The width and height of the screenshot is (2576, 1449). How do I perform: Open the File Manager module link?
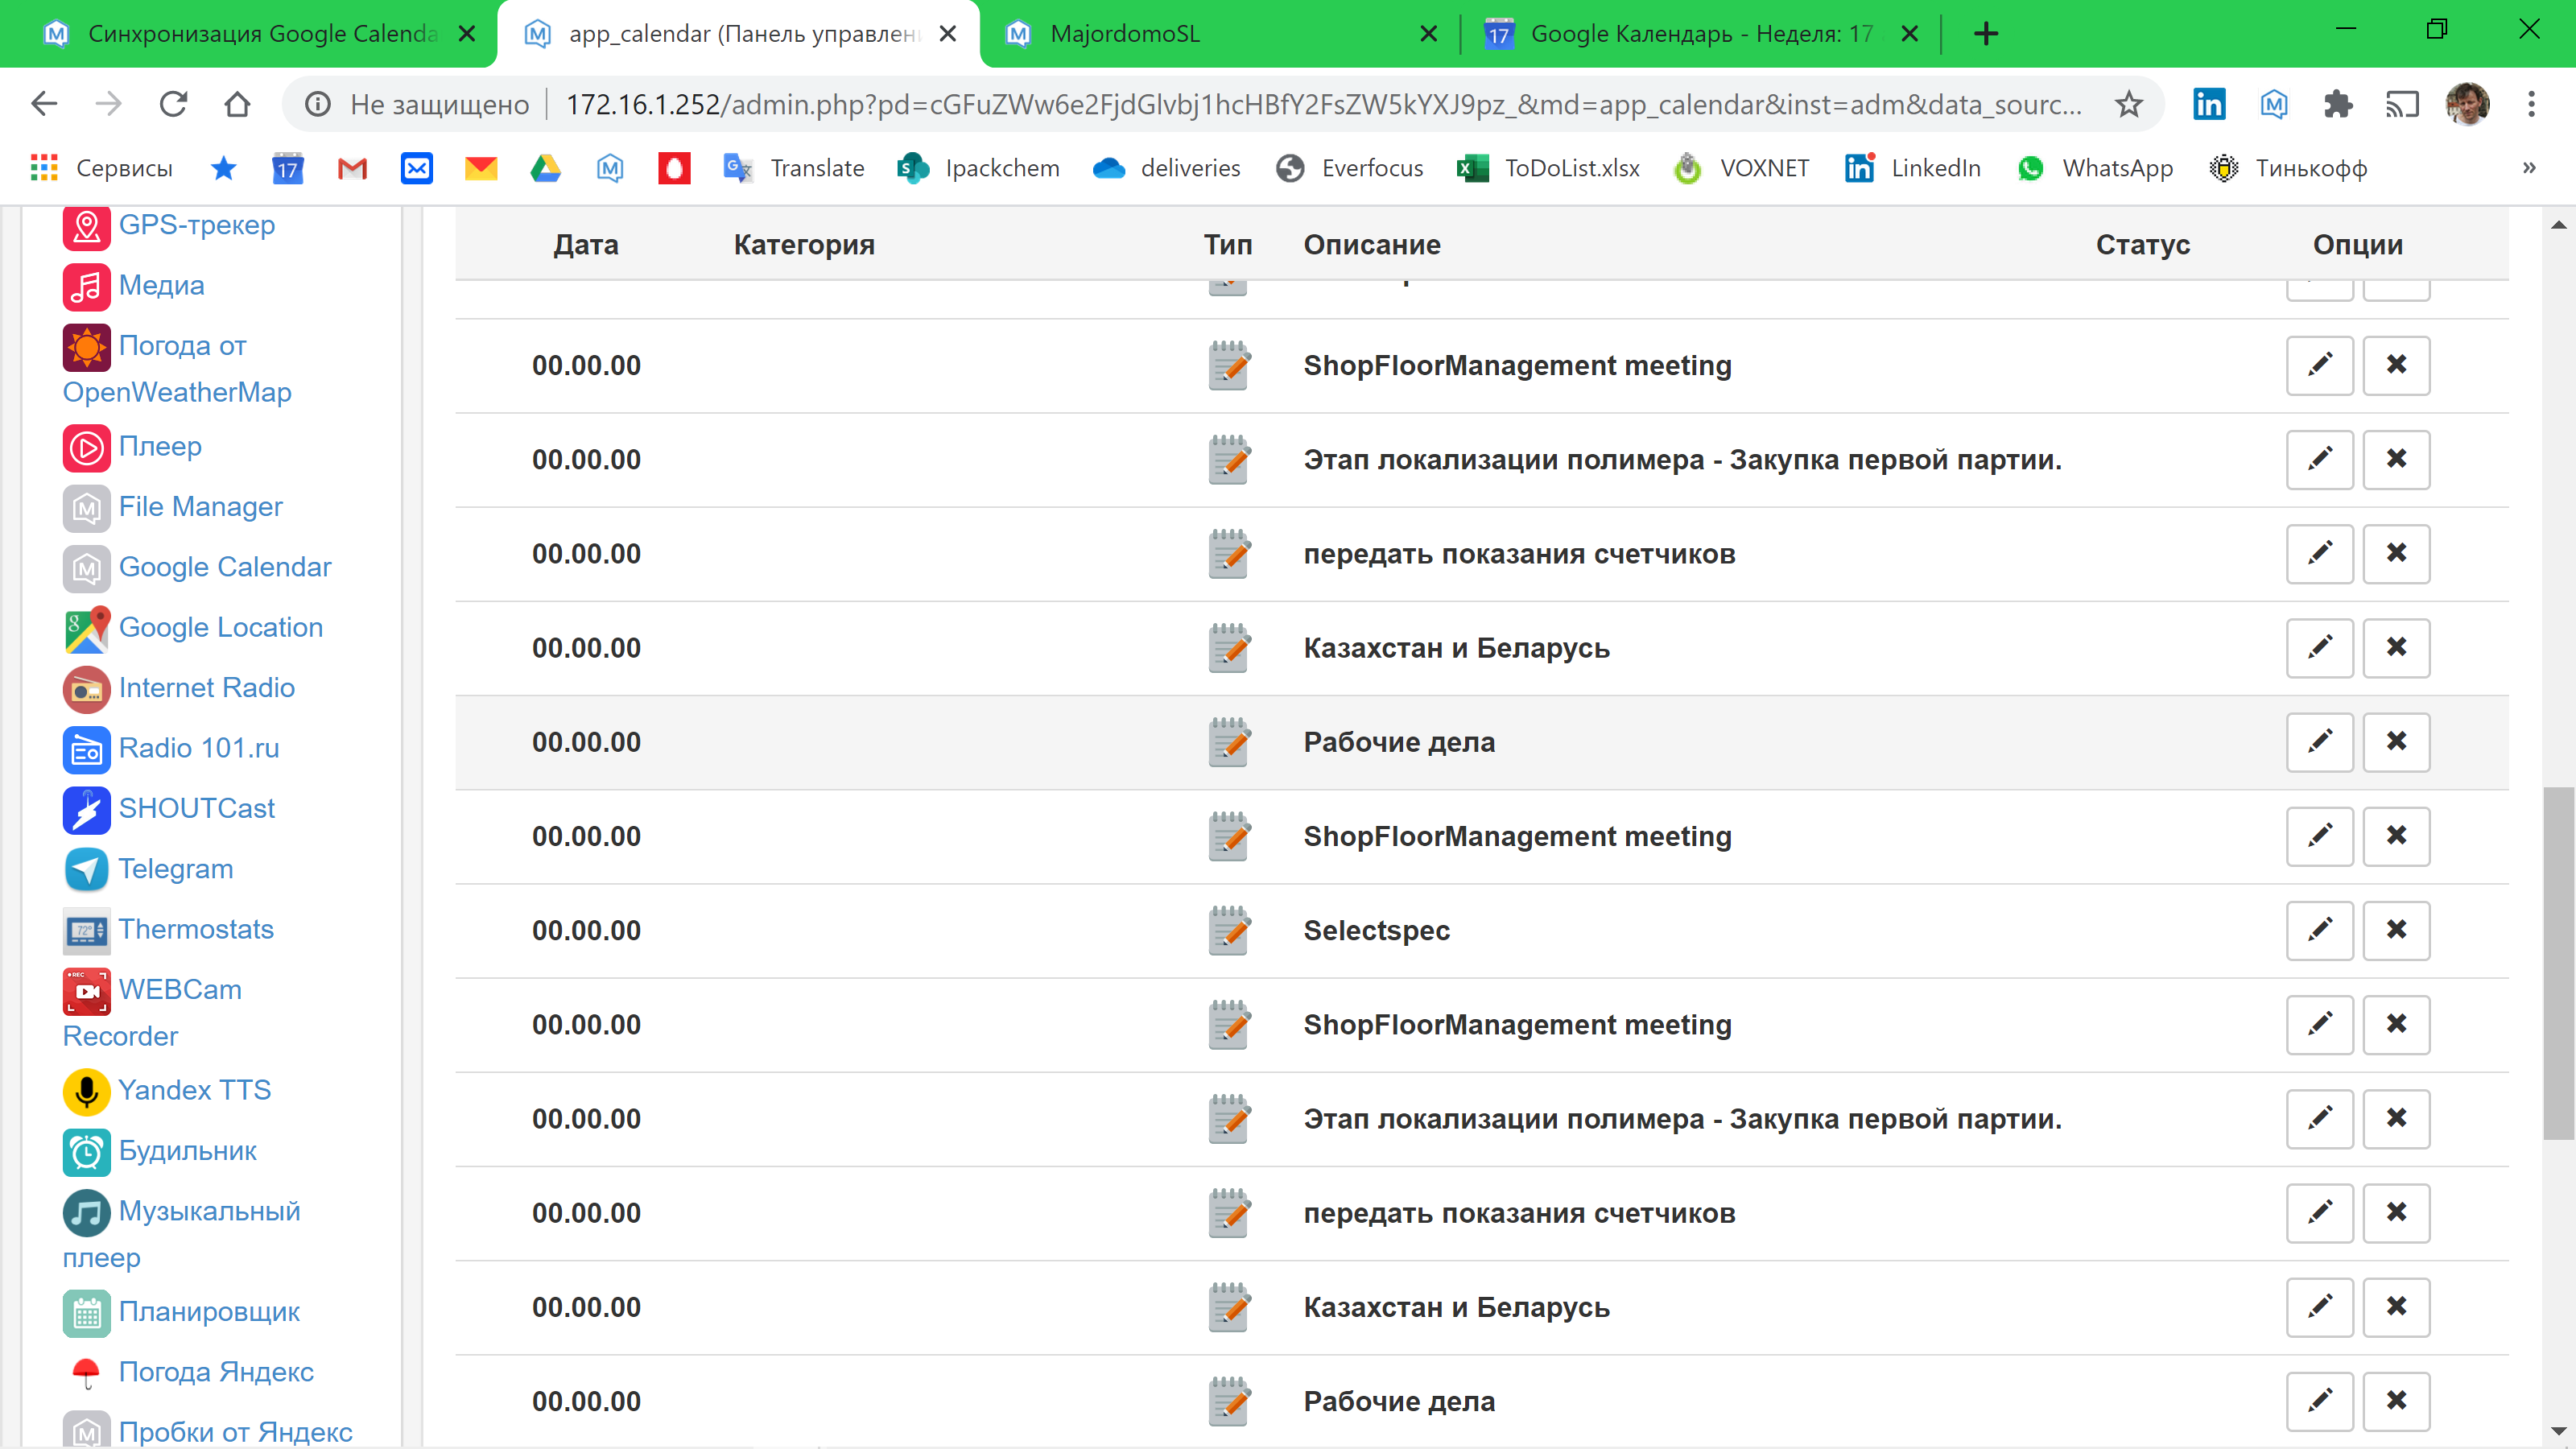coord(200,507)
